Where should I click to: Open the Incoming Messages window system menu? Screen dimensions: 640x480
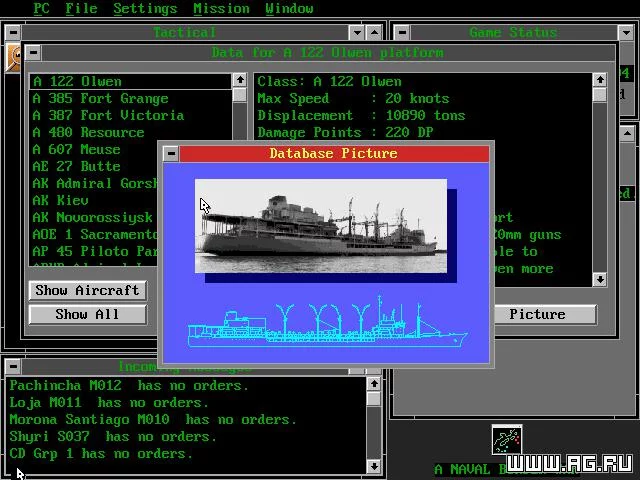click(13, 366)
